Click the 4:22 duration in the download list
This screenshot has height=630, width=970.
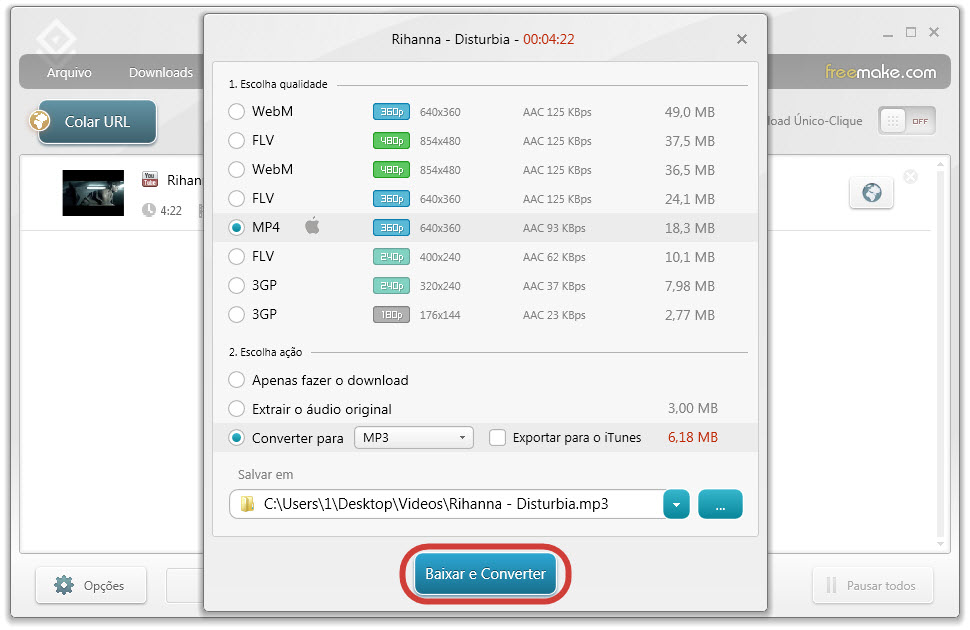(x=171, y=211)
